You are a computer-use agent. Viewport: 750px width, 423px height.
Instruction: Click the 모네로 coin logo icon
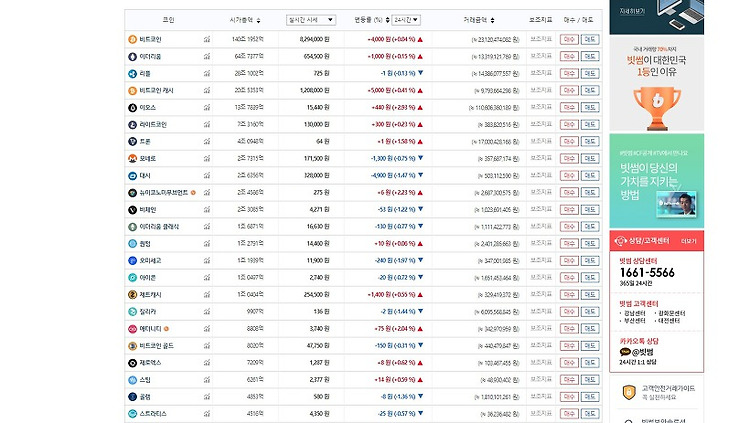pos(132,158)
